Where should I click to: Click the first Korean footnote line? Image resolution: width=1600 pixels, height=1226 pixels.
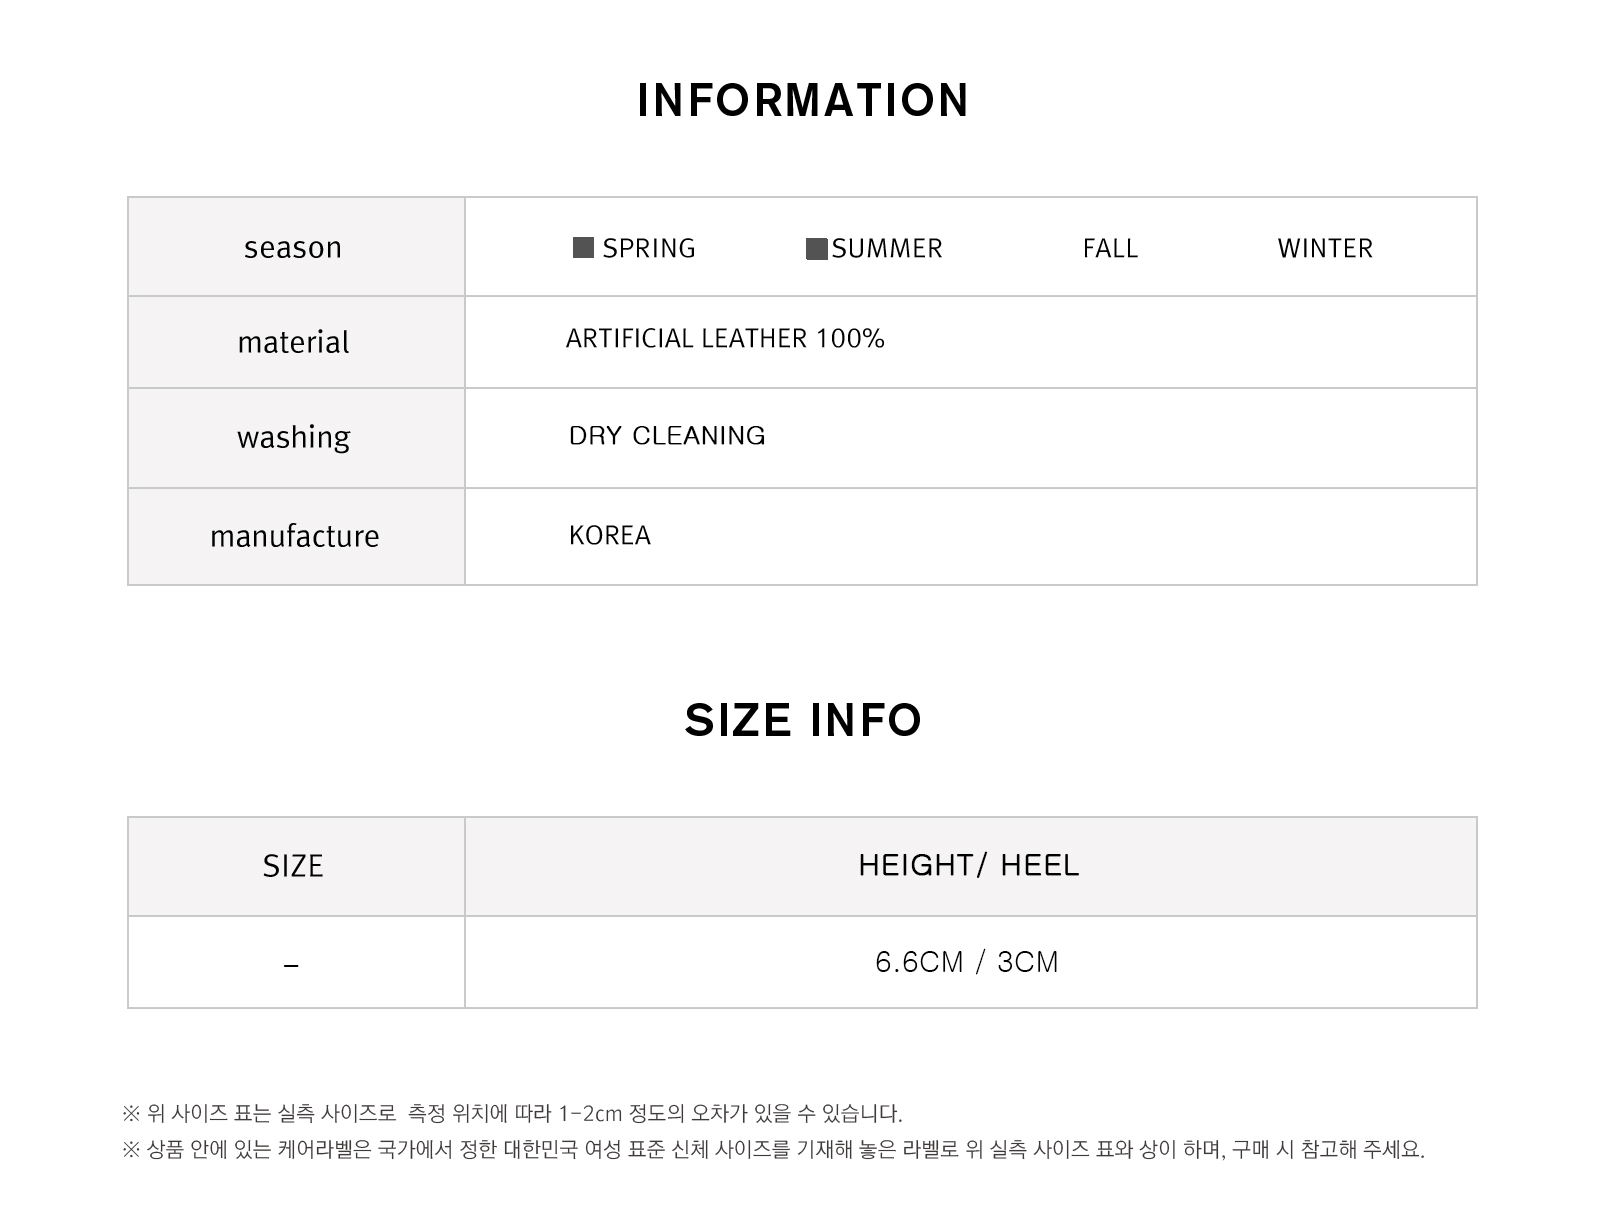[x=512, y=1113]
